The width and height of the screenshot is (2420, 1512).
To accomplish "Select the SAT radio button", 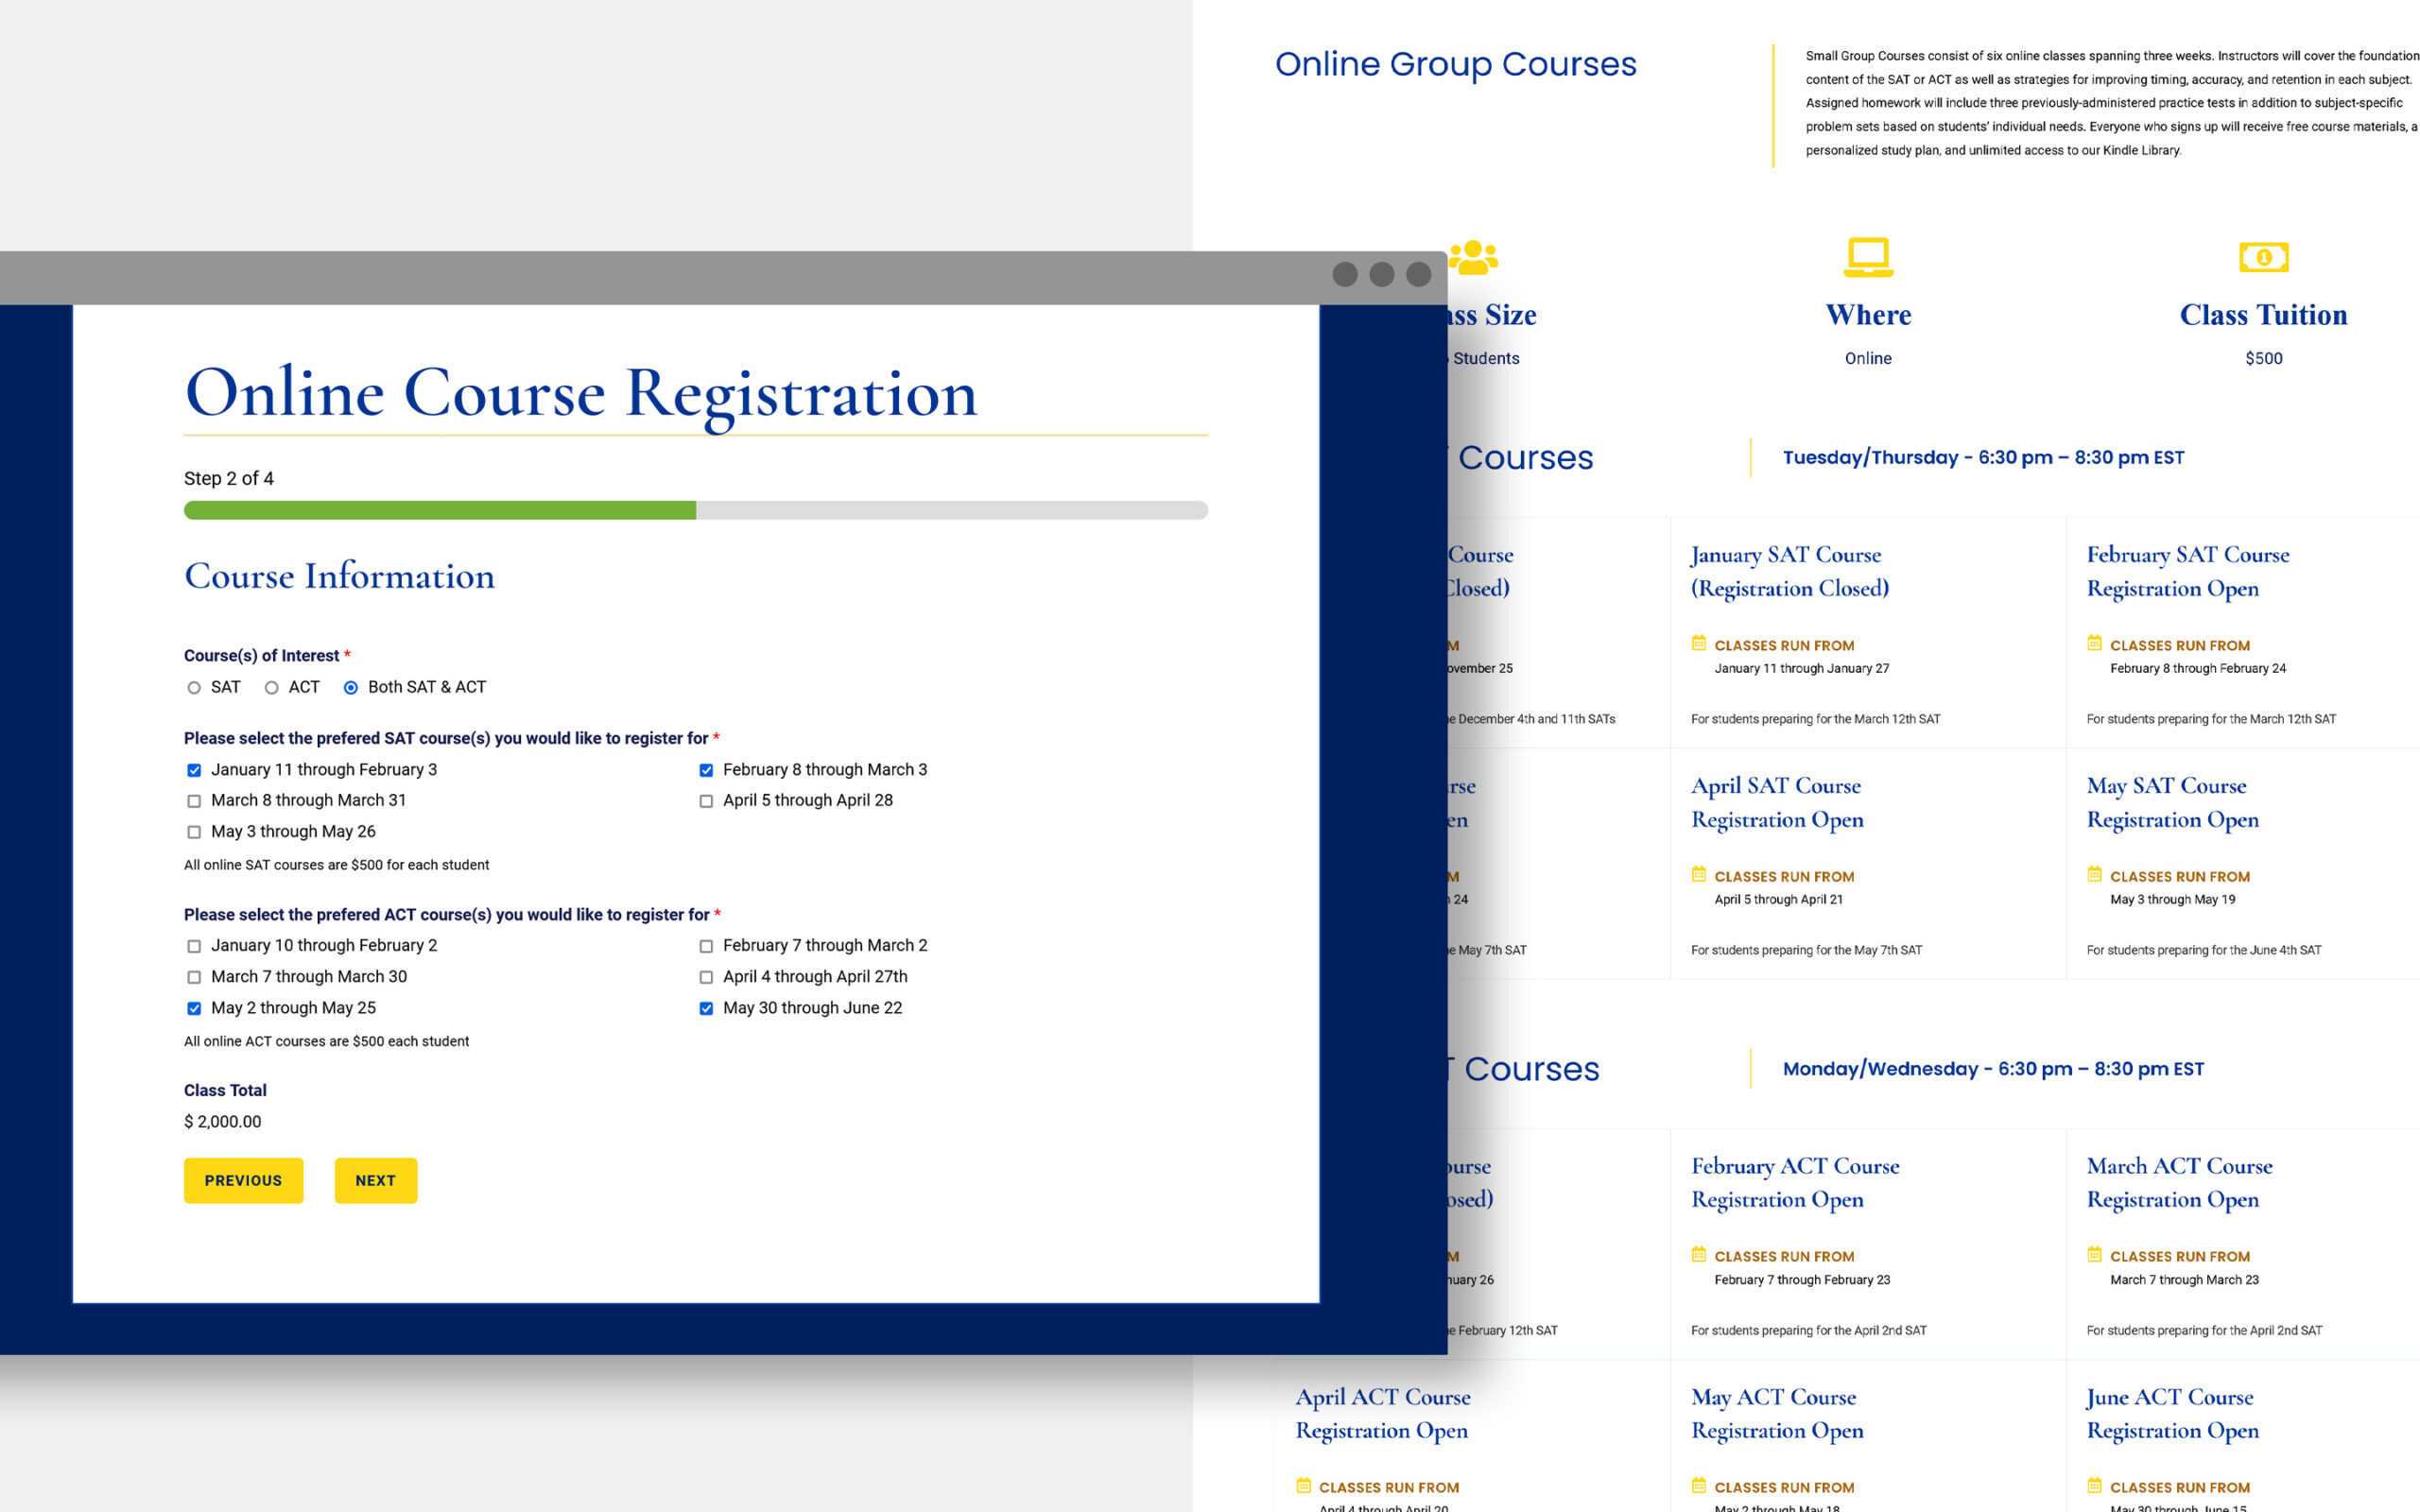I will [x=193, y=687].
